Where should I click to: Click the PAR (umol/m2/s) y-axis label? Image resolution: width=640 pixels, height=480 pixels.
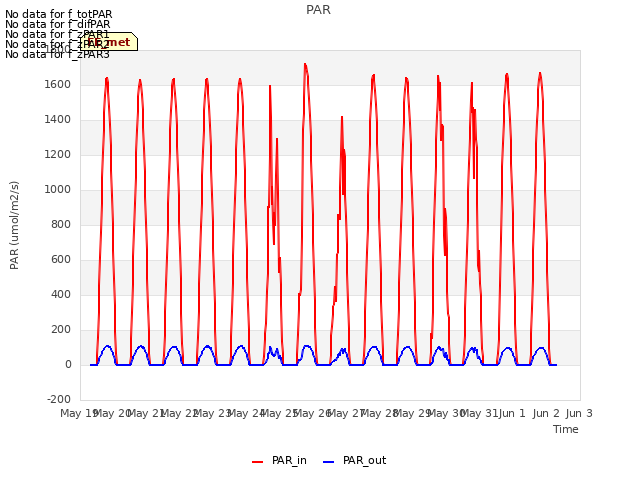click(14, 225)
